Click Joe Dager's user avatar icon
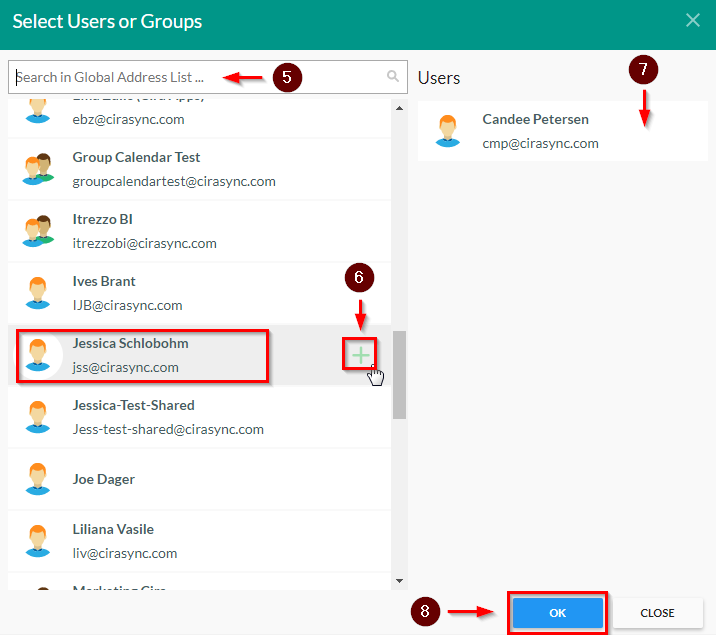716x635 pixels. [38, 479]
